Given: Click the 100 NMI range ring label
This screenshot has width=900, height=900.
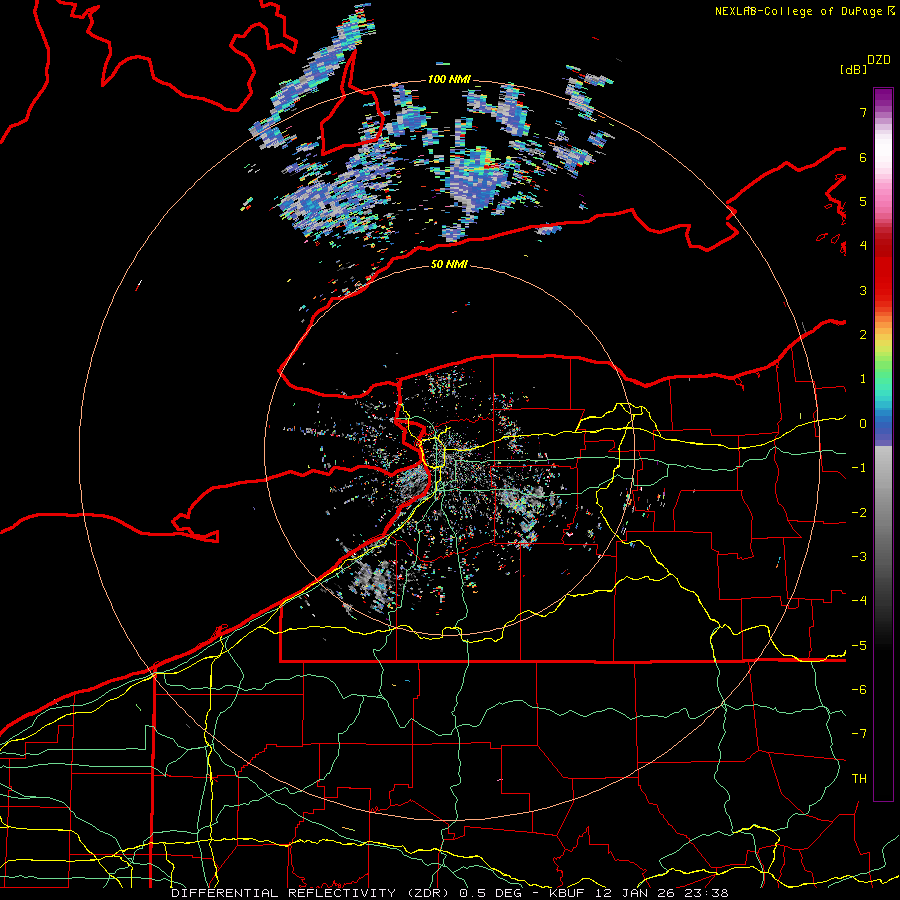Looking at the screenshot, I should tap(449, 79).
